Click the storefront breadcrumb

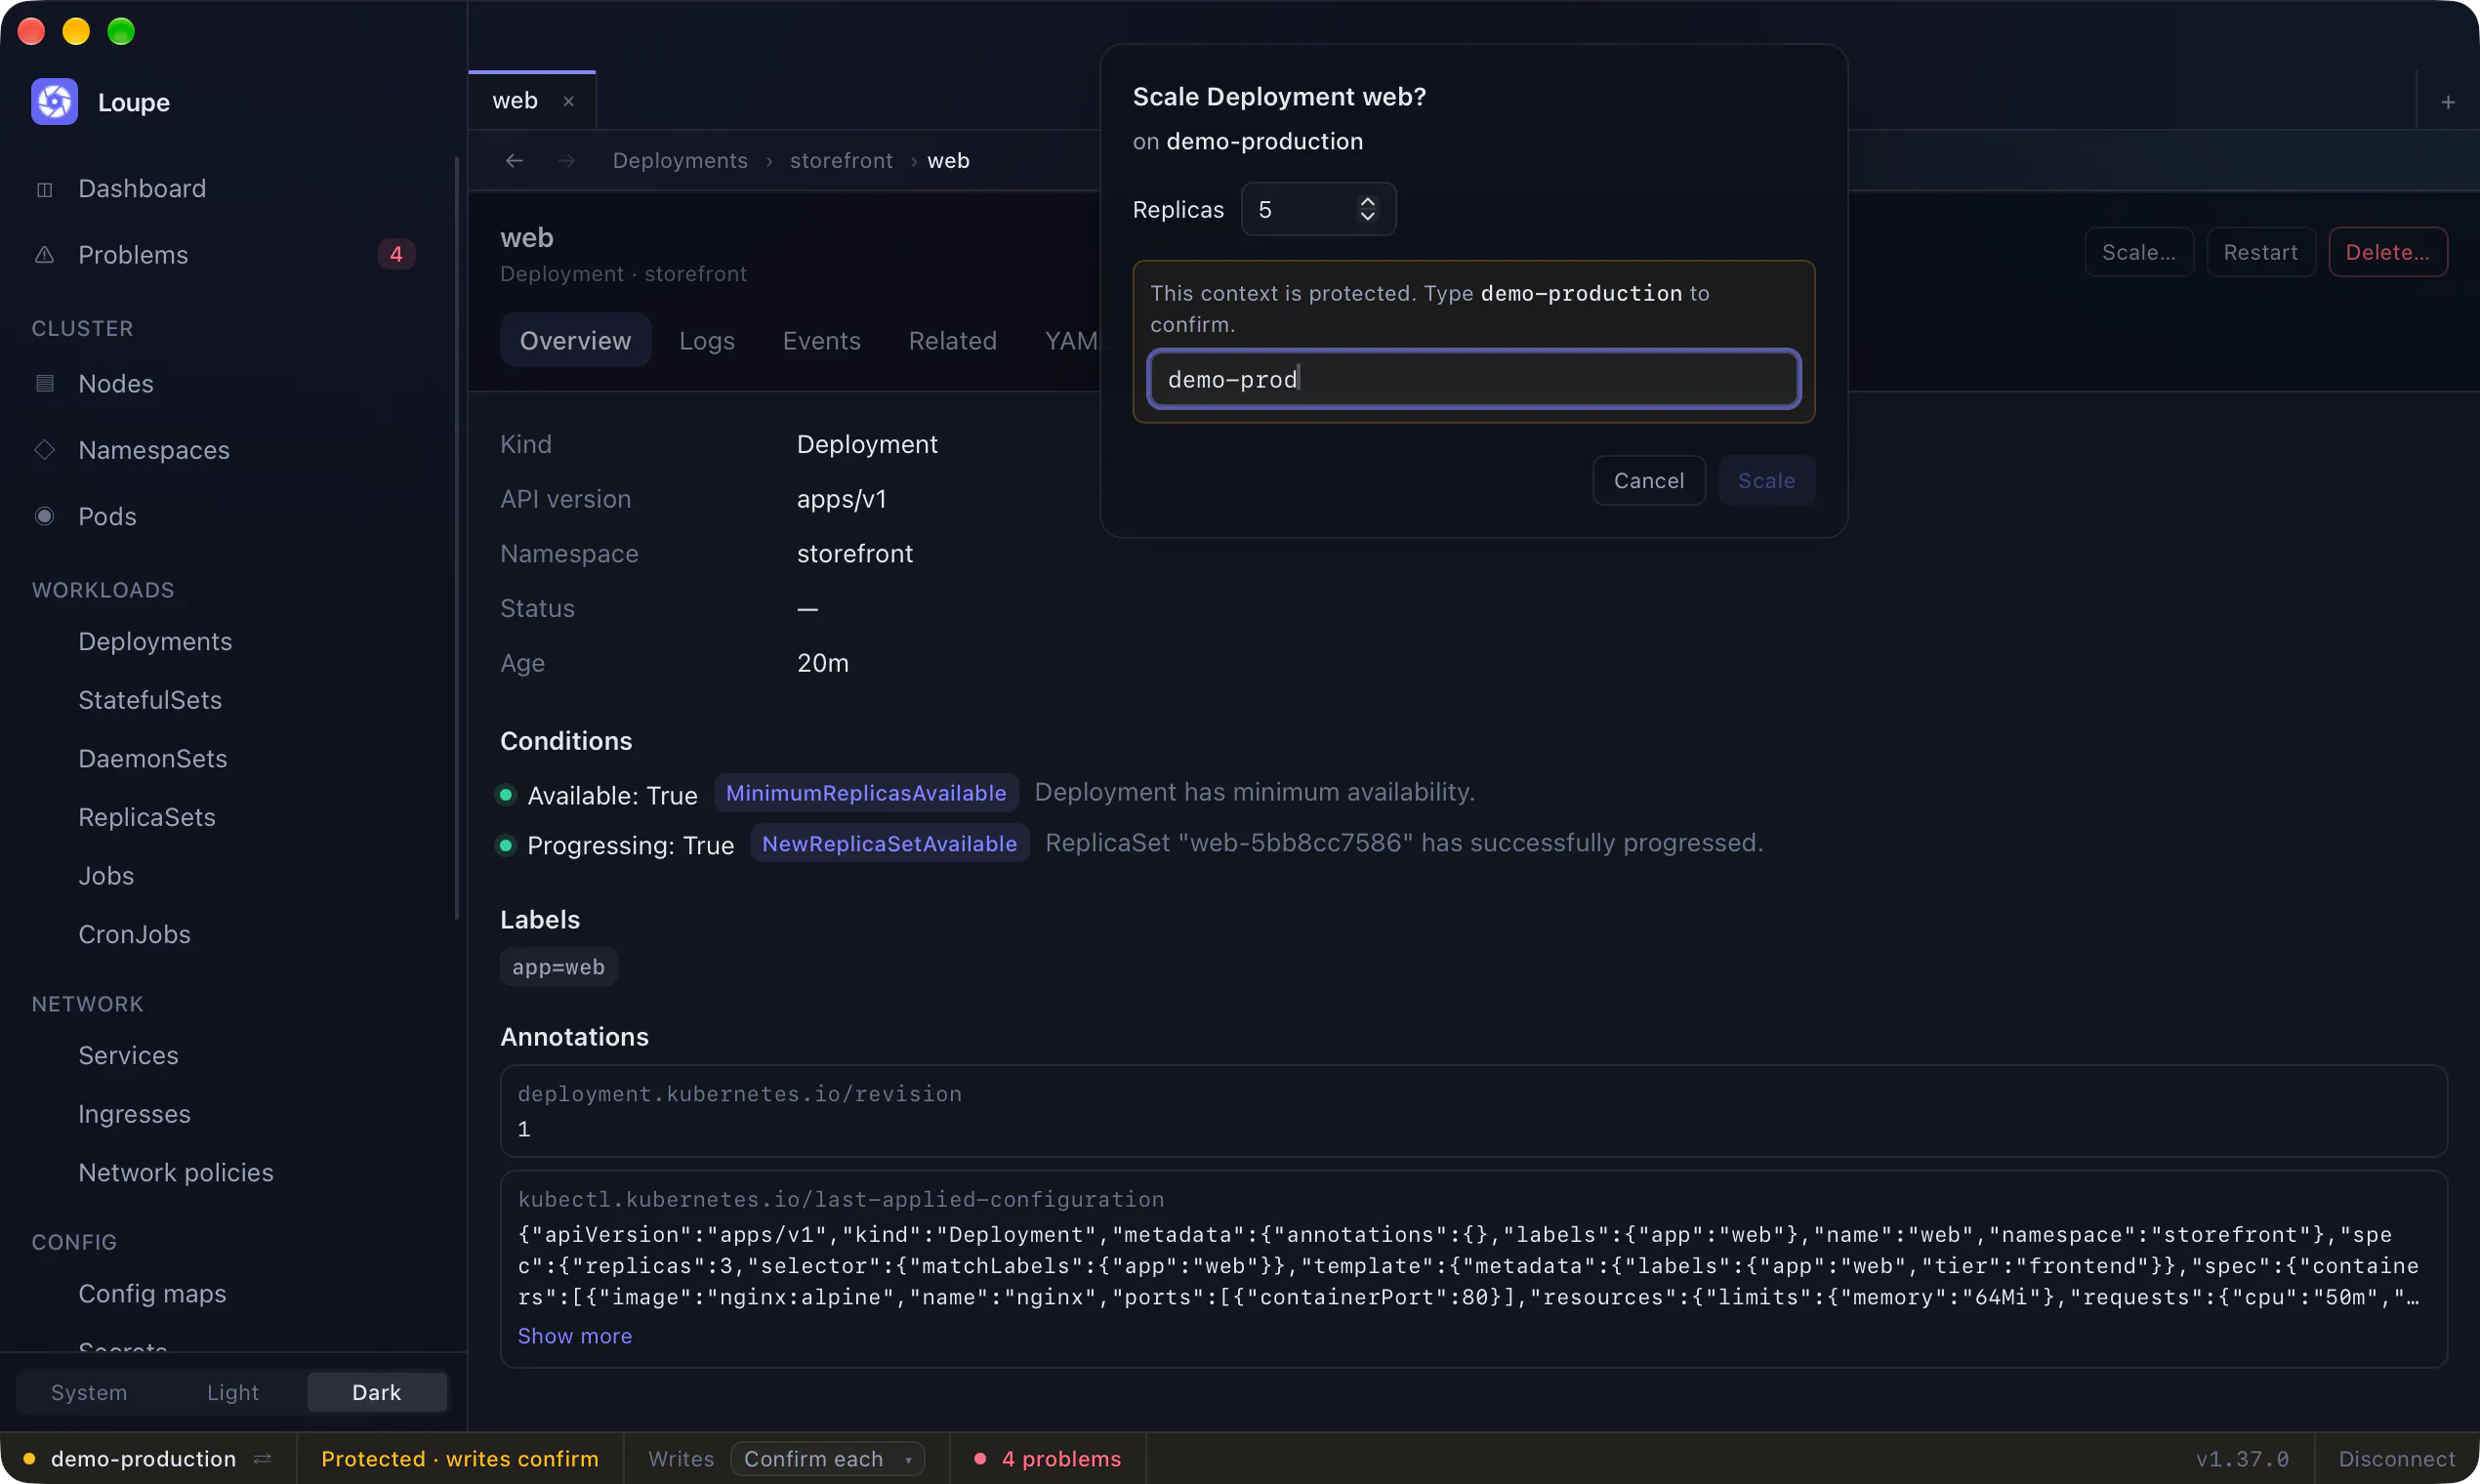tap(841, 160)
